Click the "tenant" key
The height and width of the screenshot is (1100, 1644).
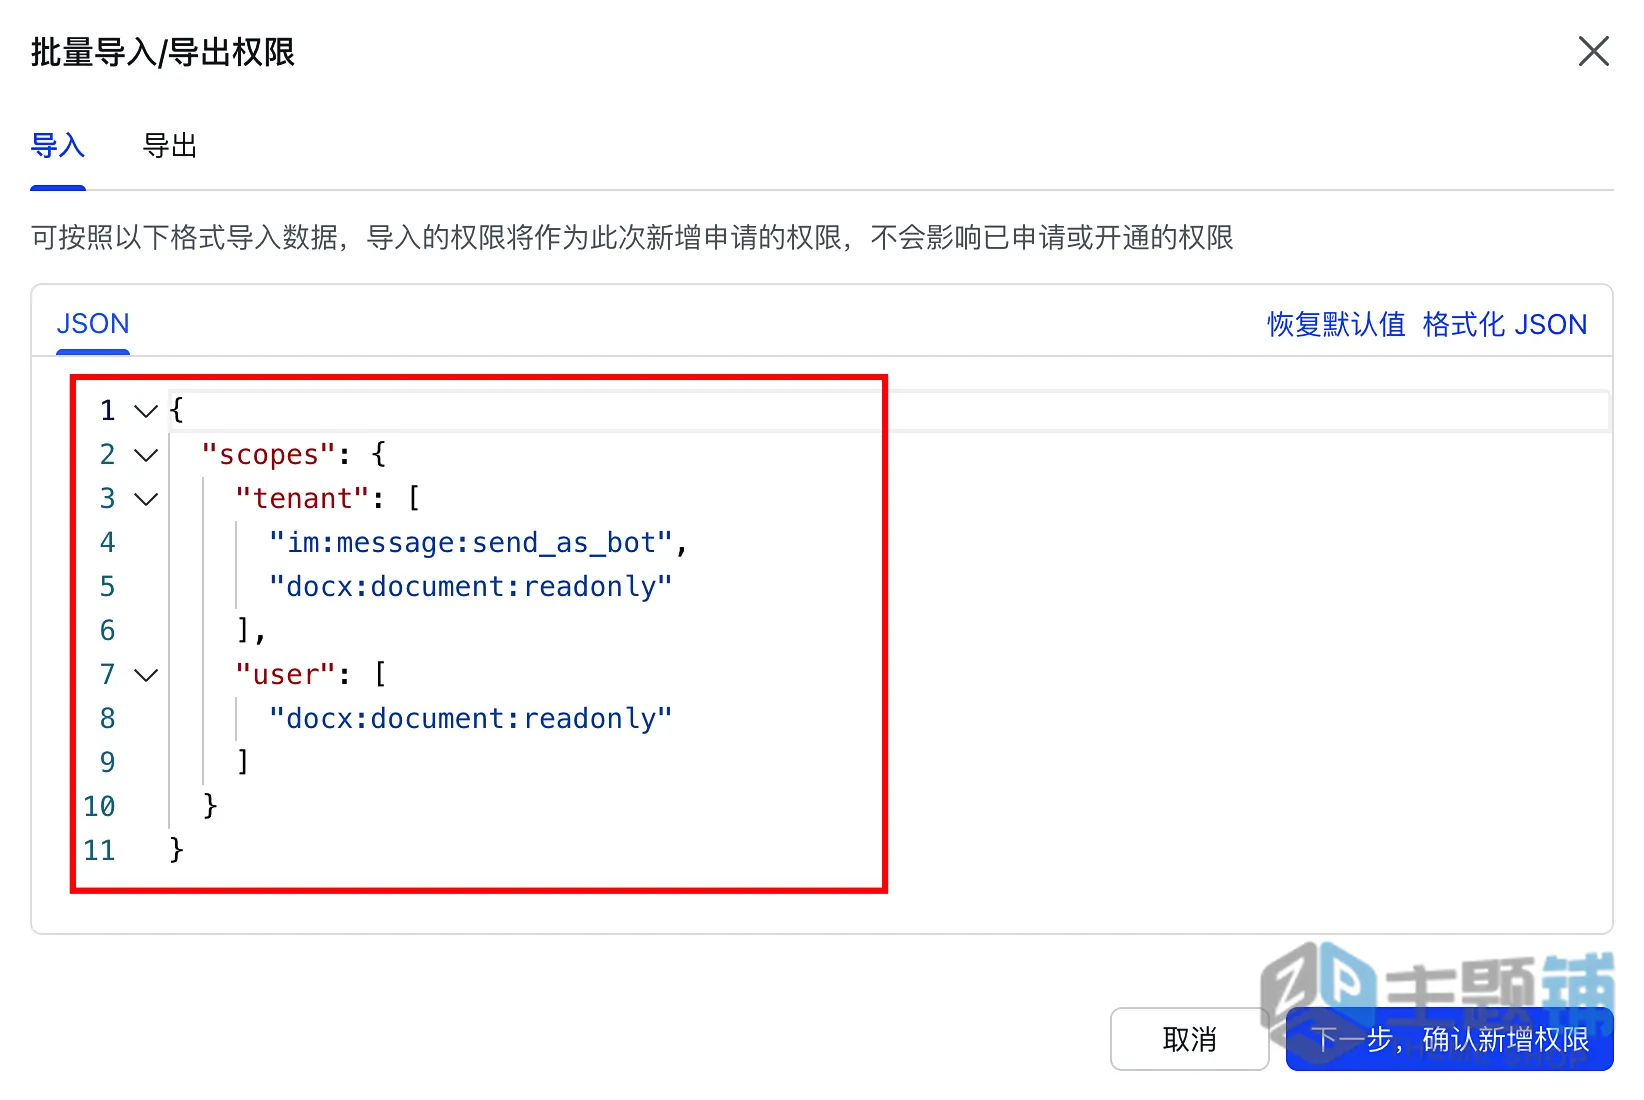pos(303,499)
